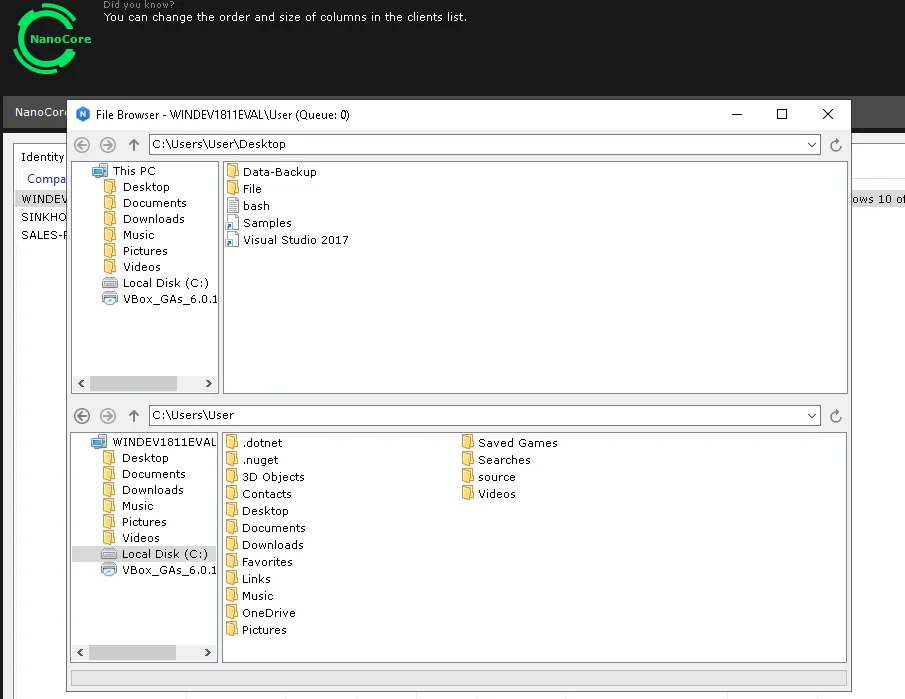Select the Contacts folder

click(259, 494)
